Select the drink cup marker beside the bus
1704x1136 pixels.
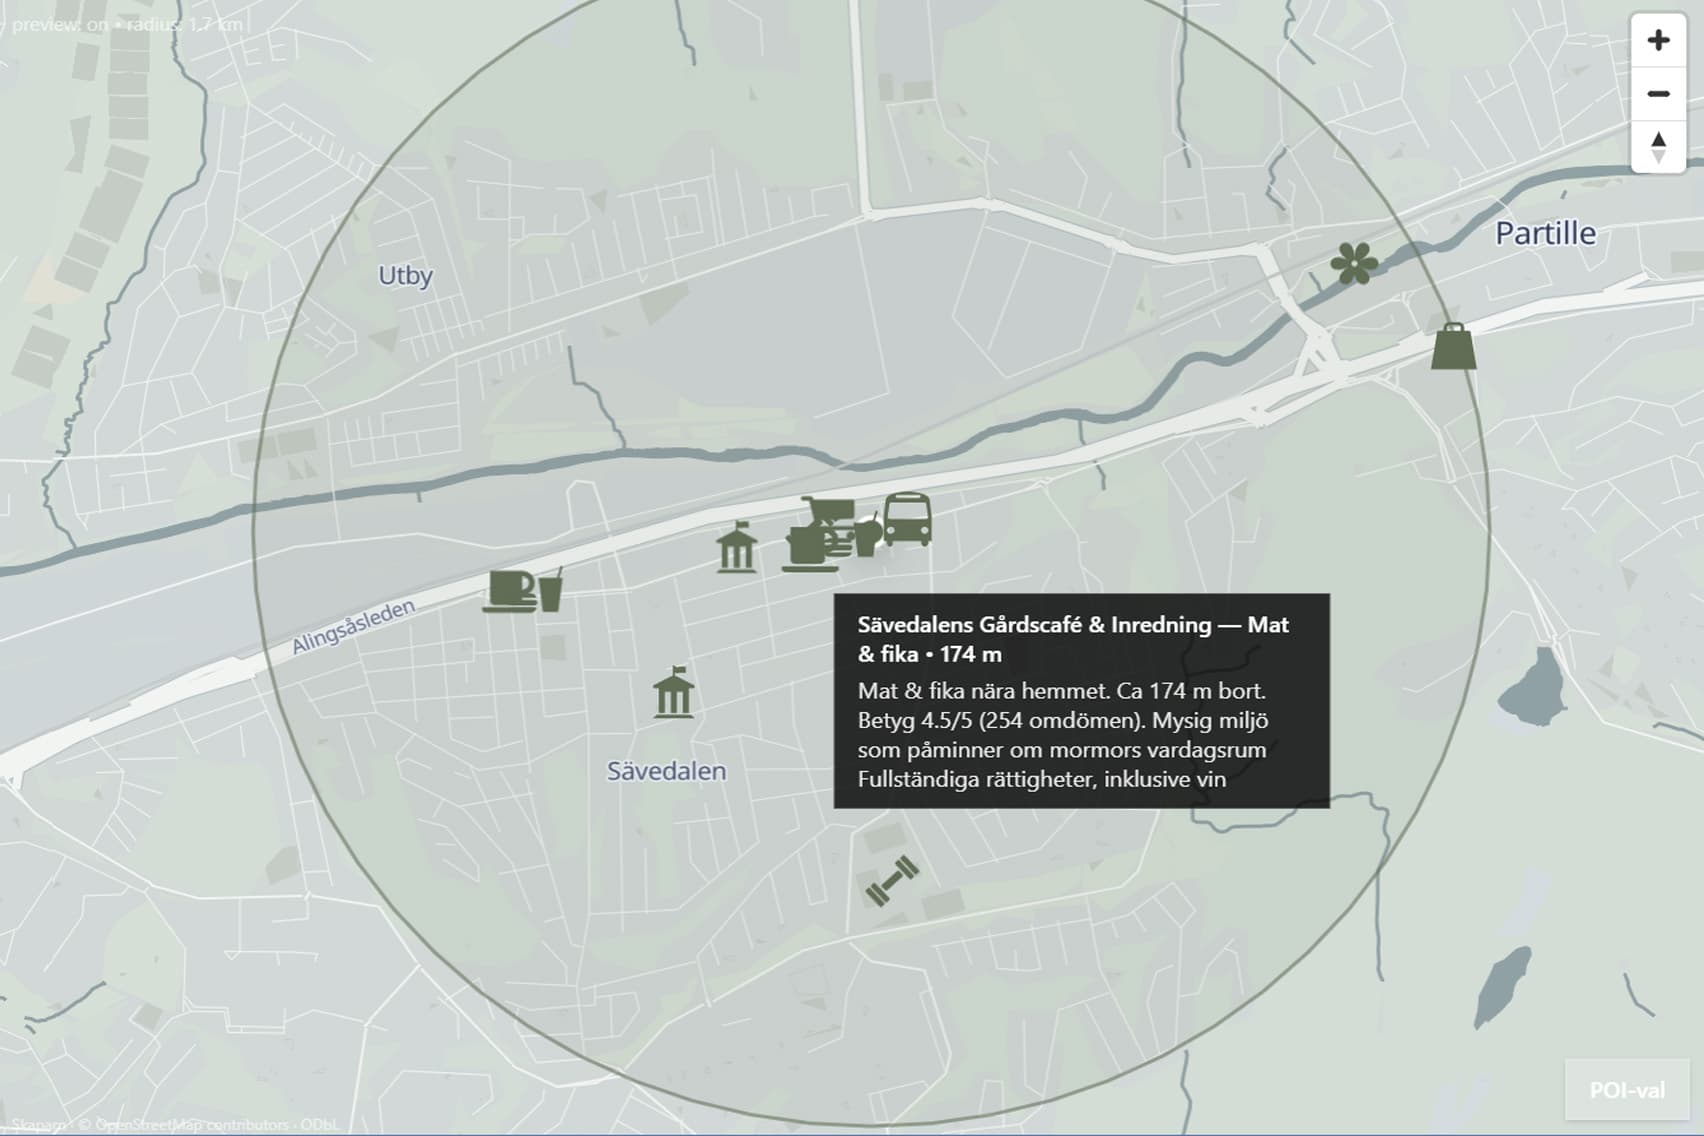pos(867,535)
